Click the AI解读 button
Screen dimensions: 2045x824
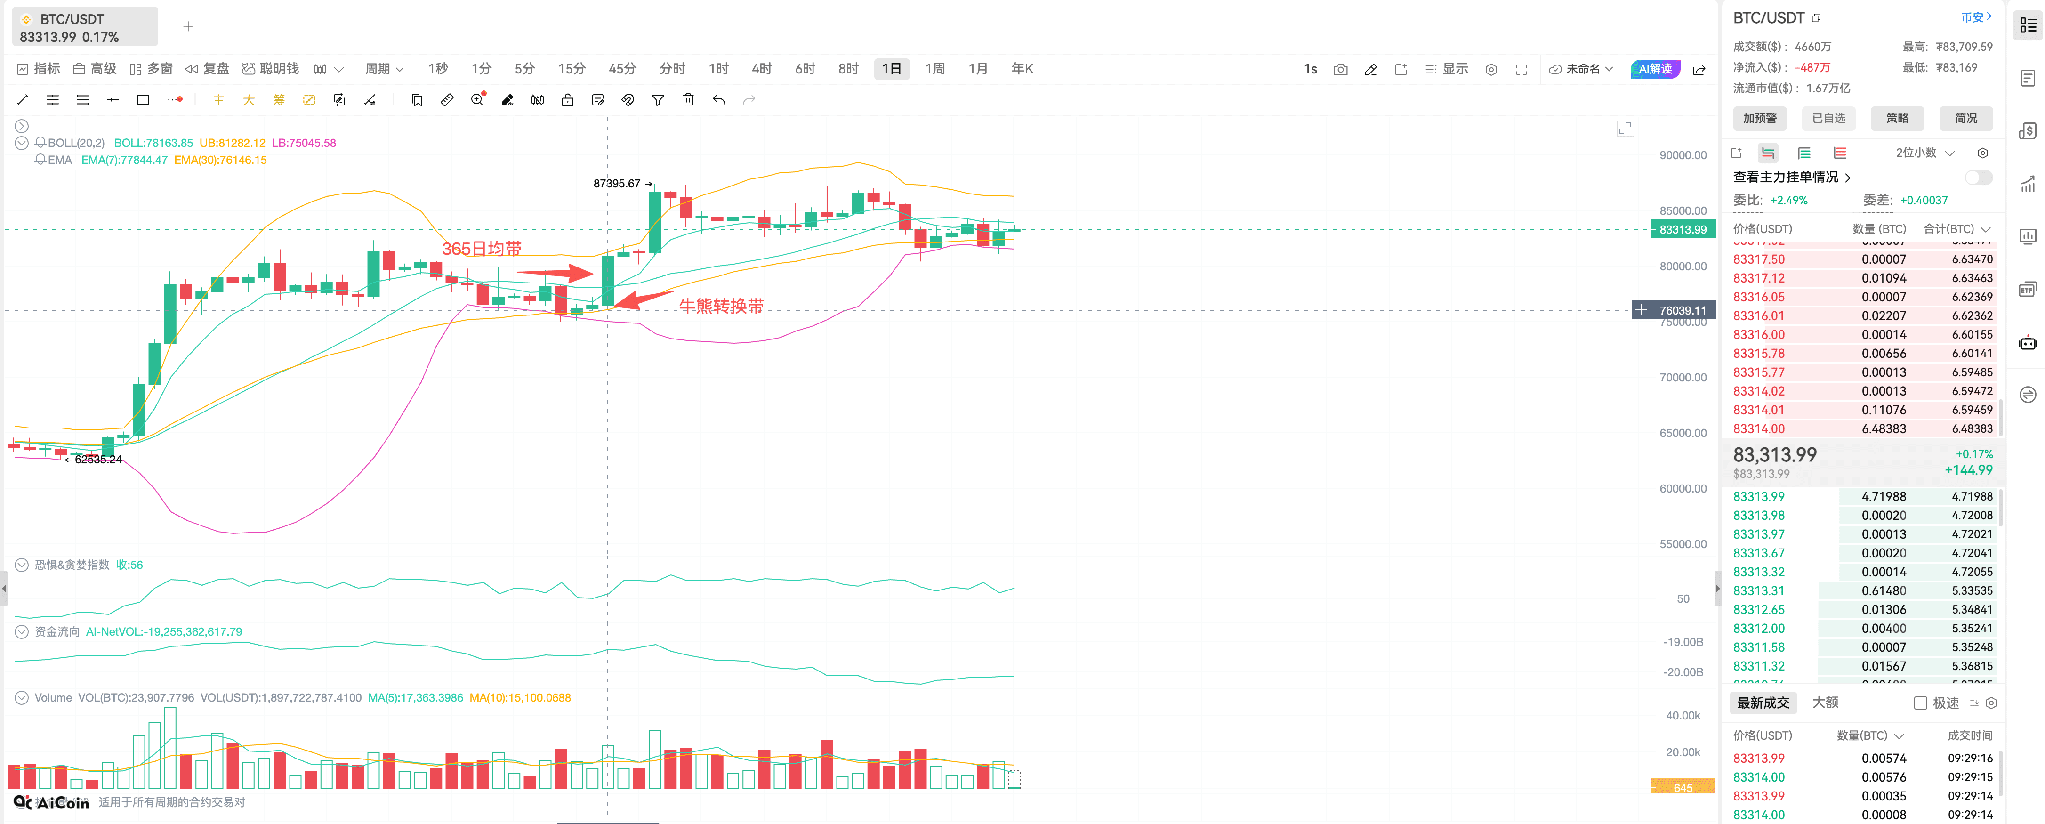pos(1655,69)
